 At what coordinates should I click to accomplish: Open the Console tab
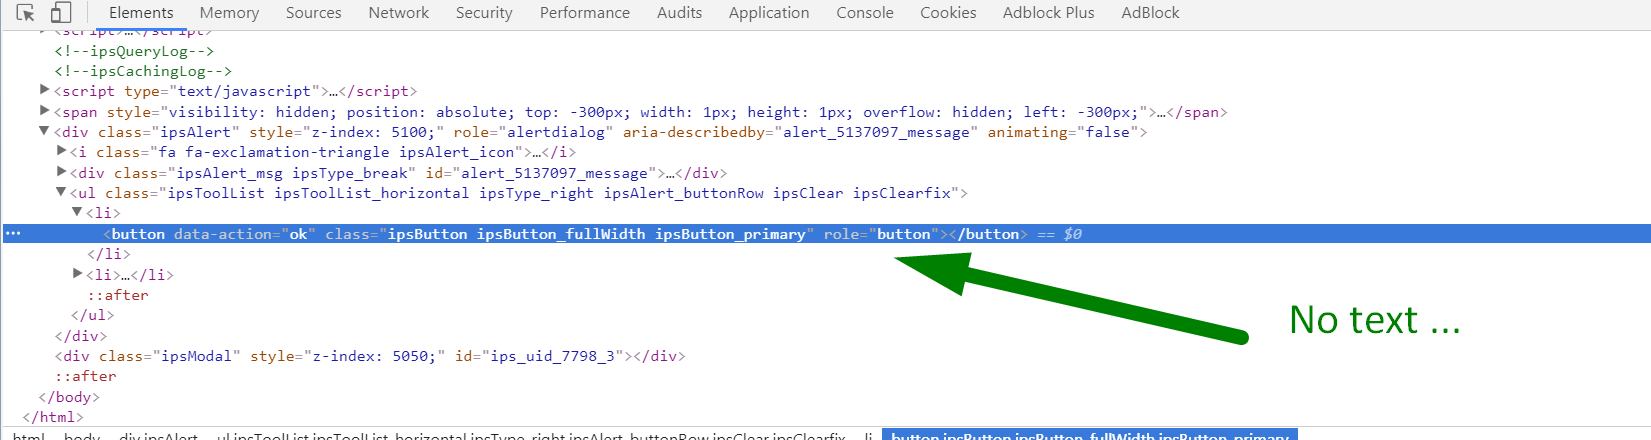[865, 13]
